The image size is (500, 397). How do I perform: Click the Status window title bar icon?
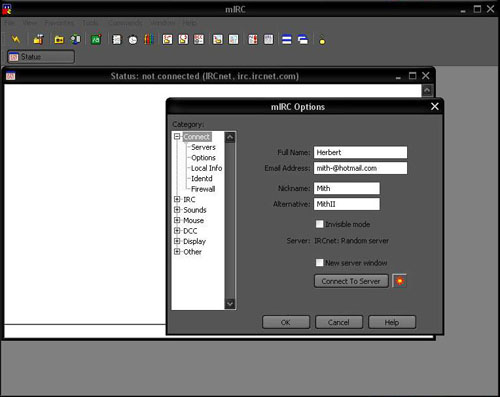11,76
